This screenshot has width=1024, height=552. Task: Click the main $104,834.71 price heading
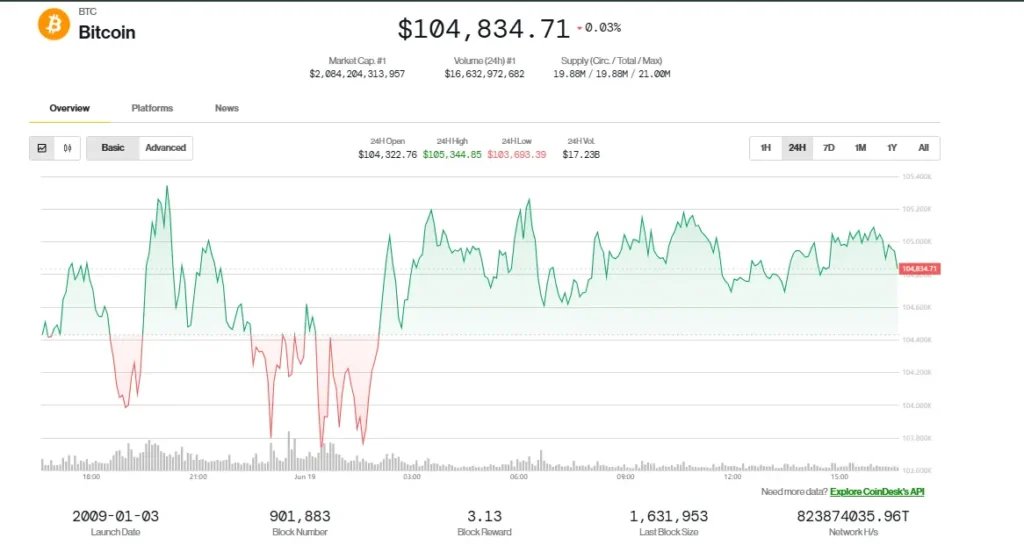coord(483,29)
